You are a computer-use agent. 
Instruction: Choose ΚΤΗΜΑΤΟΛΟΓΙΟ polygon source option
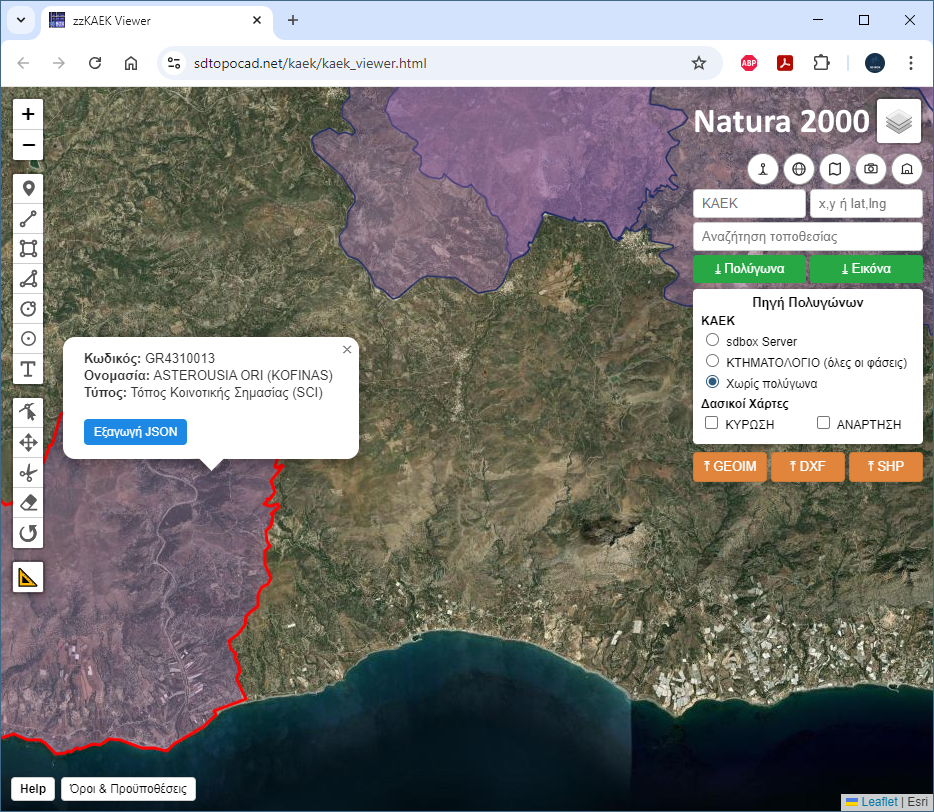pyautogui.click(x=713, y=362)
